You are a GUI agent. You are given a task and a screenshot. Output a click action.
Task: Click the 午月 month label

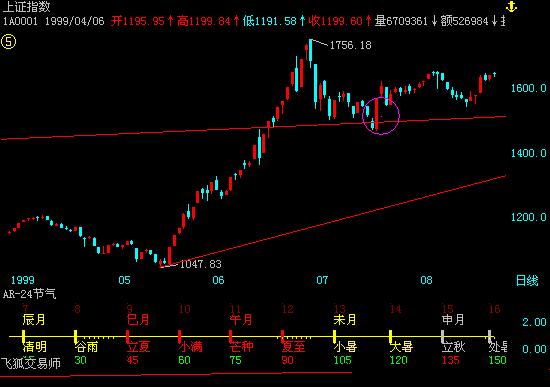(241, 320)
